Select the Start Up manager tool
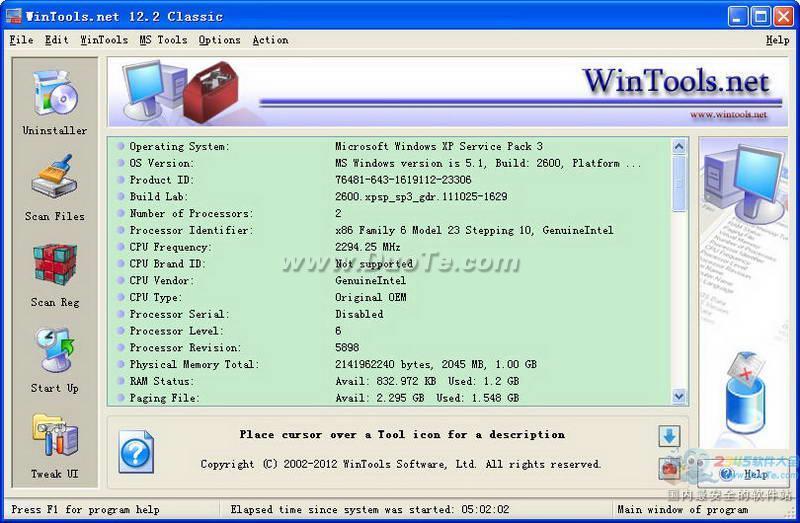 tap(55, 360)
